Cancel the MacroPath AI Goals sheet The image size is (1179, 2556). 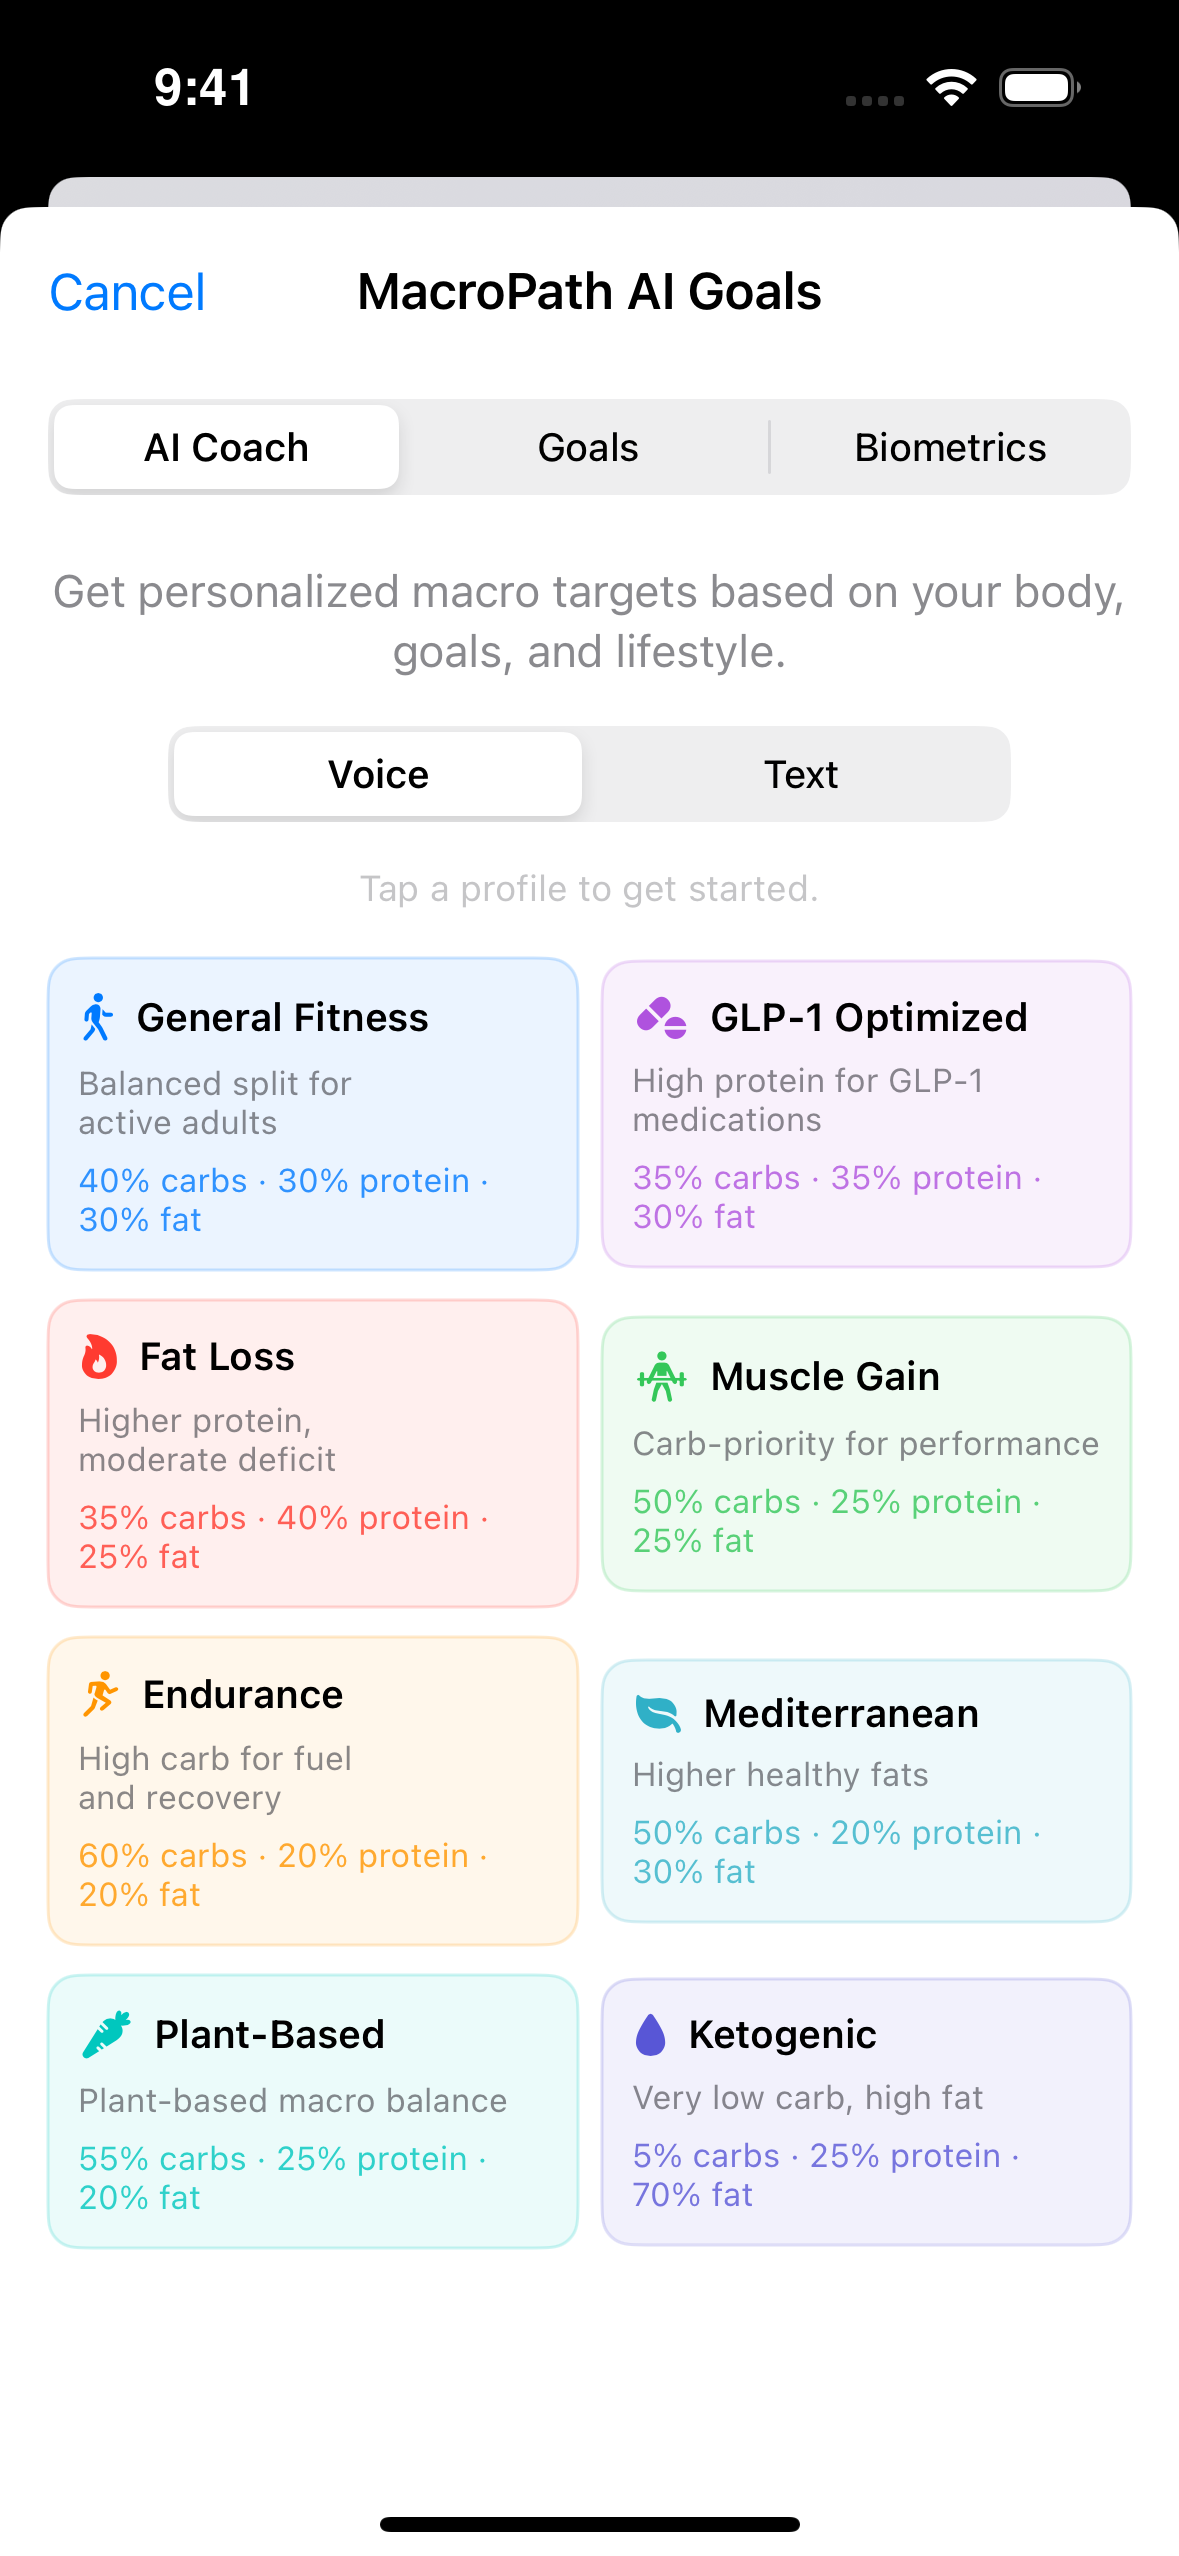pyautogui.click(x=127, y=293)
